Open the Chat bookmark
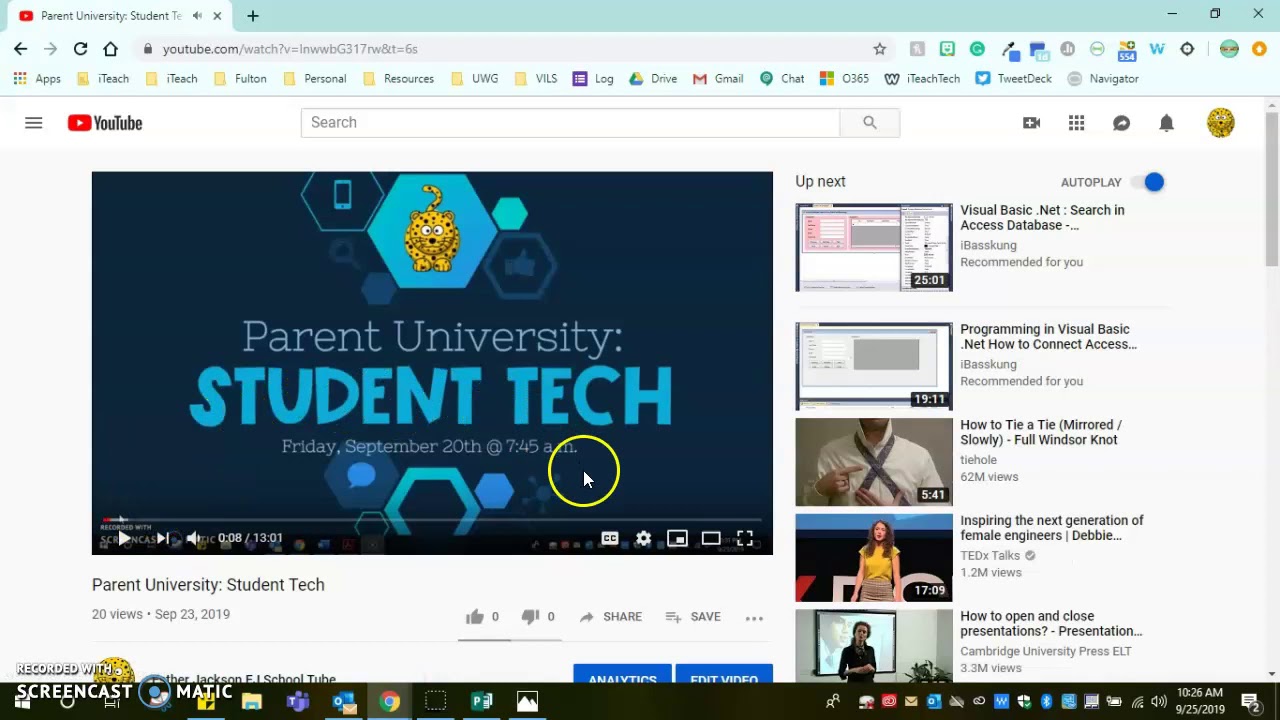 click(782, 78)
